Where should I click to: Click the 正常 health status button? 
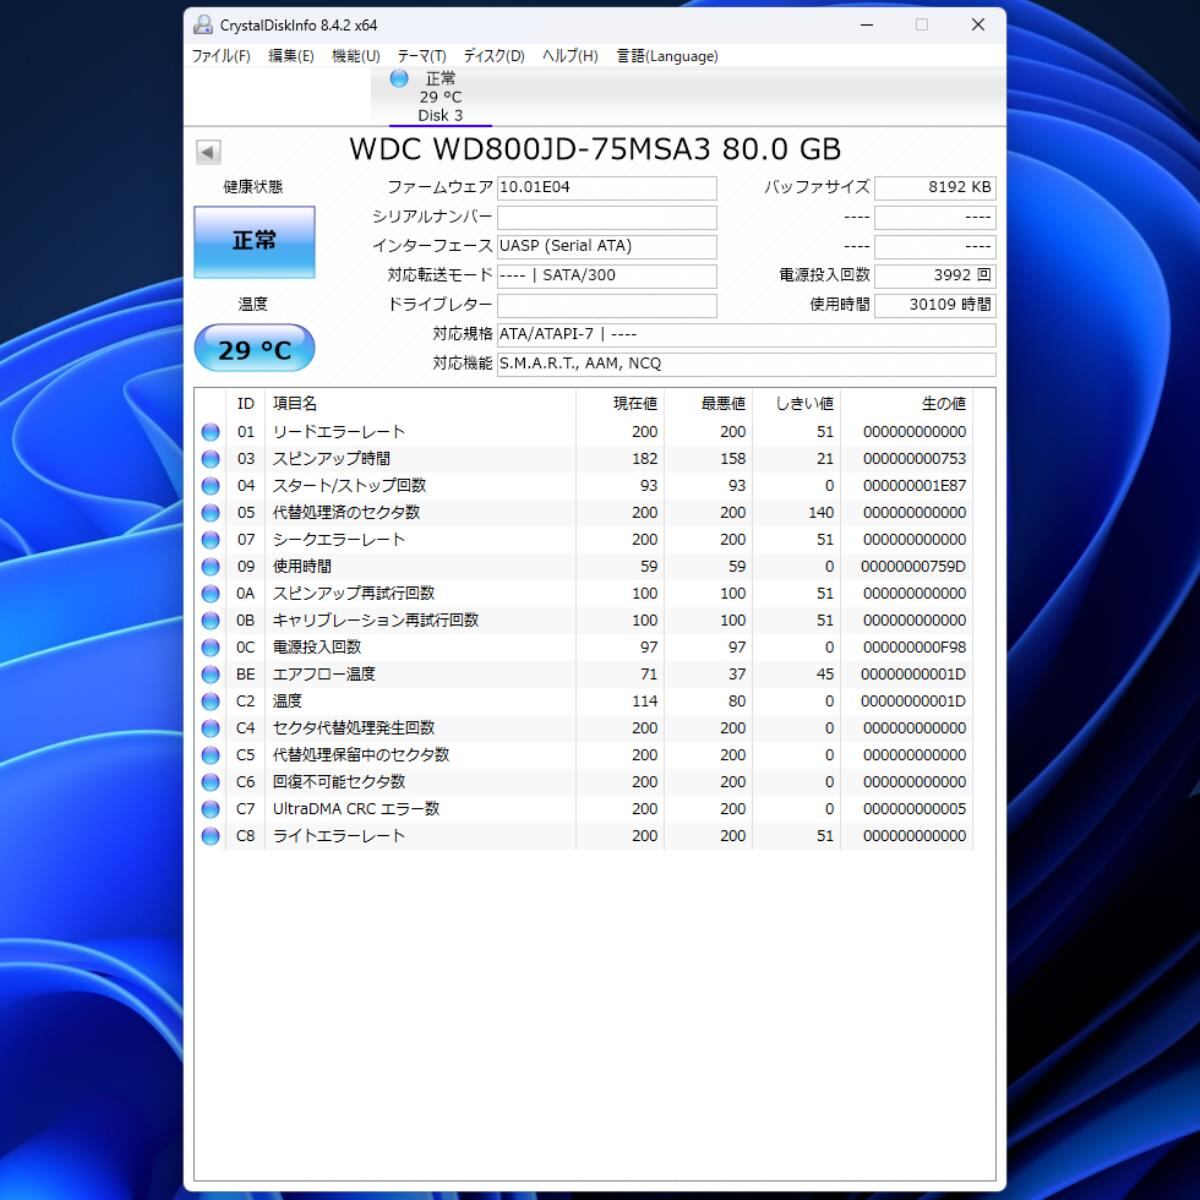pos(254,241)
